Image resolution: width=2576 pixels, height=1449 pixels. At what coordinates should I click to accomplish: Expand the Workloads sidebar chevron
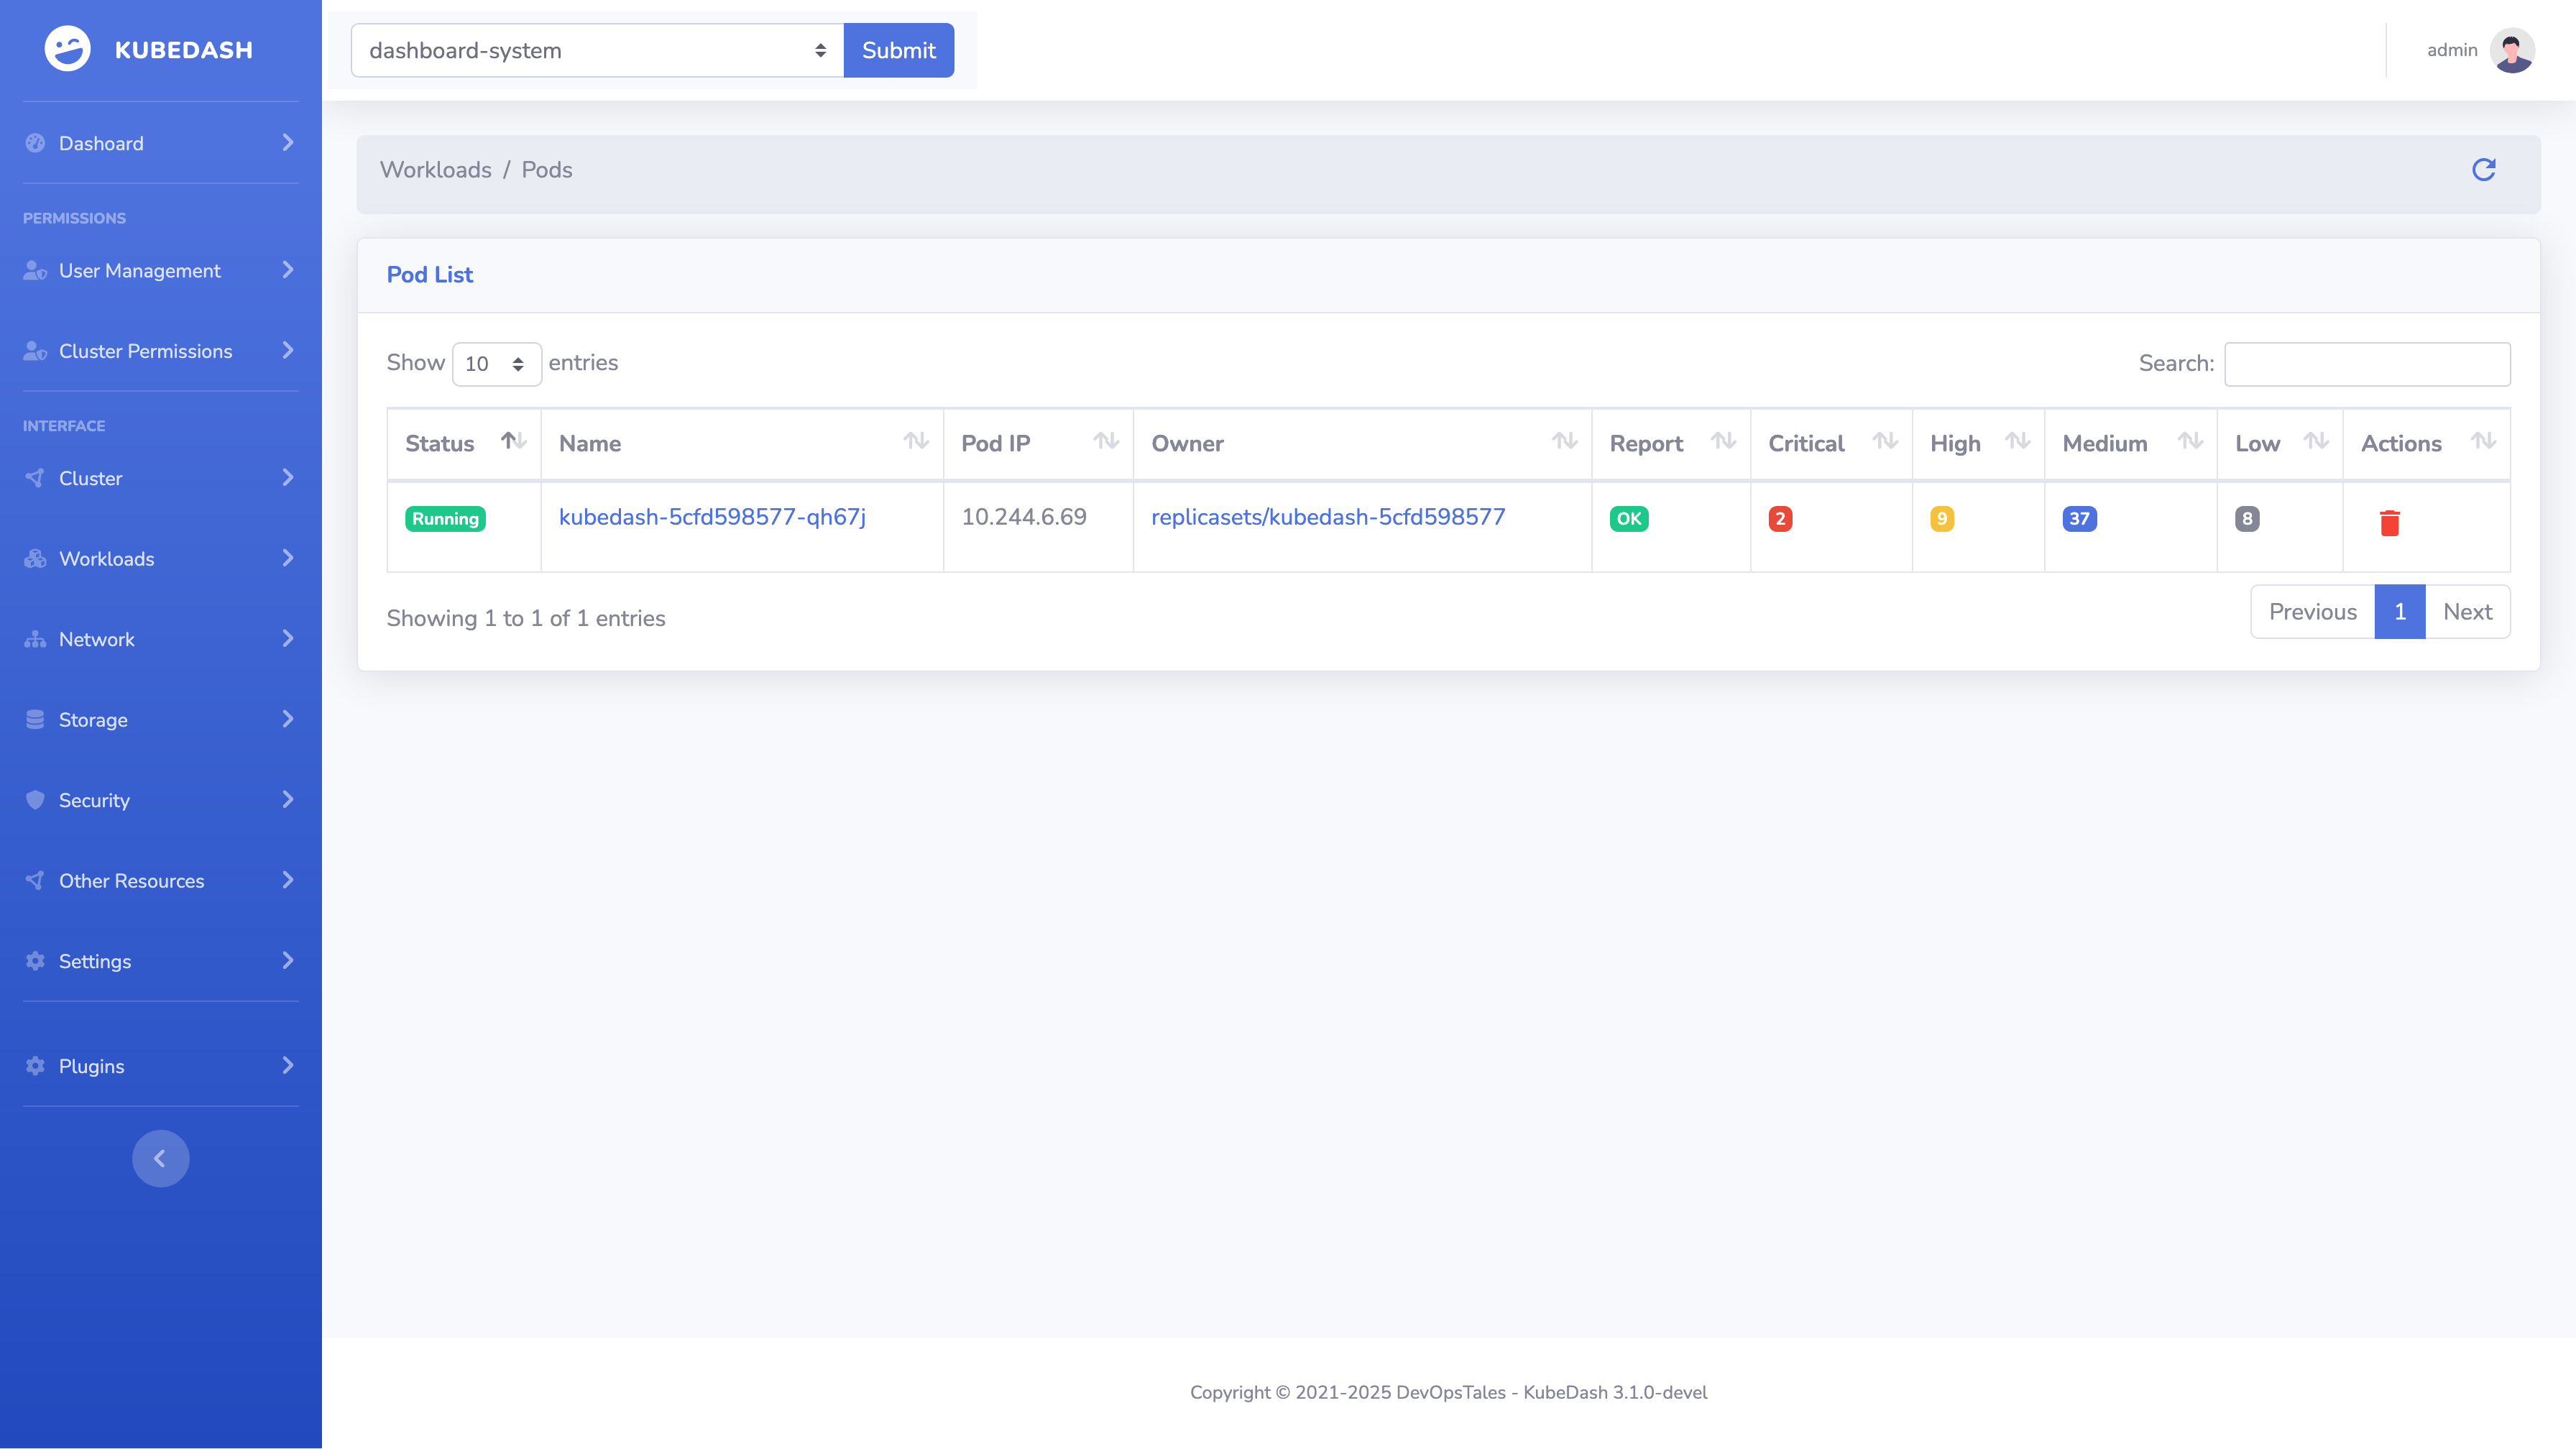click(288, 558)
